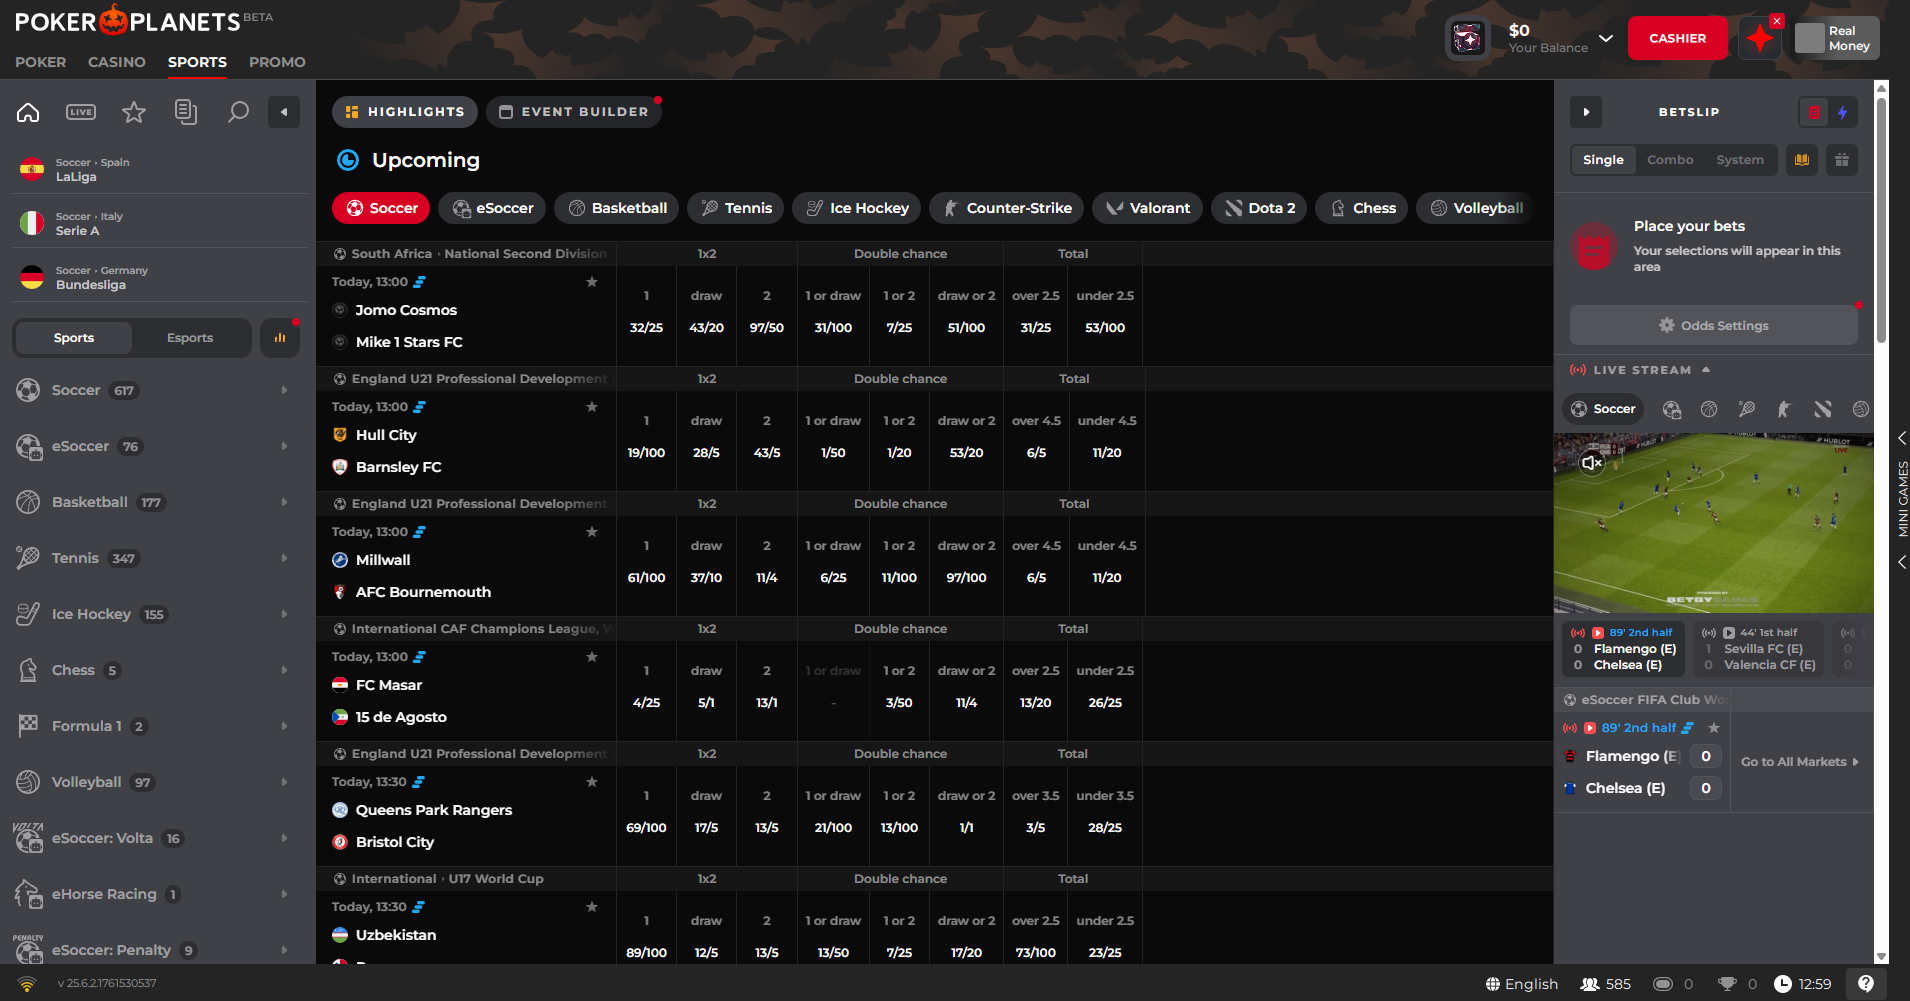
Task: Open the search in the left sidebar
Action: coord(238,111)
